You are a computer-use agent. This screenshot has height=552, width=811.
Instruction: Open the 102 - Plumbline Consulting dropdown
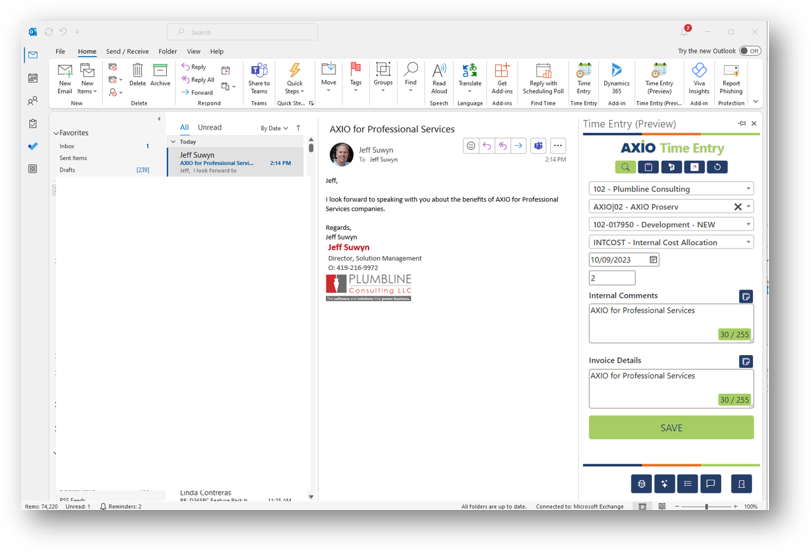pyautogui.click(x=671, y=189)
